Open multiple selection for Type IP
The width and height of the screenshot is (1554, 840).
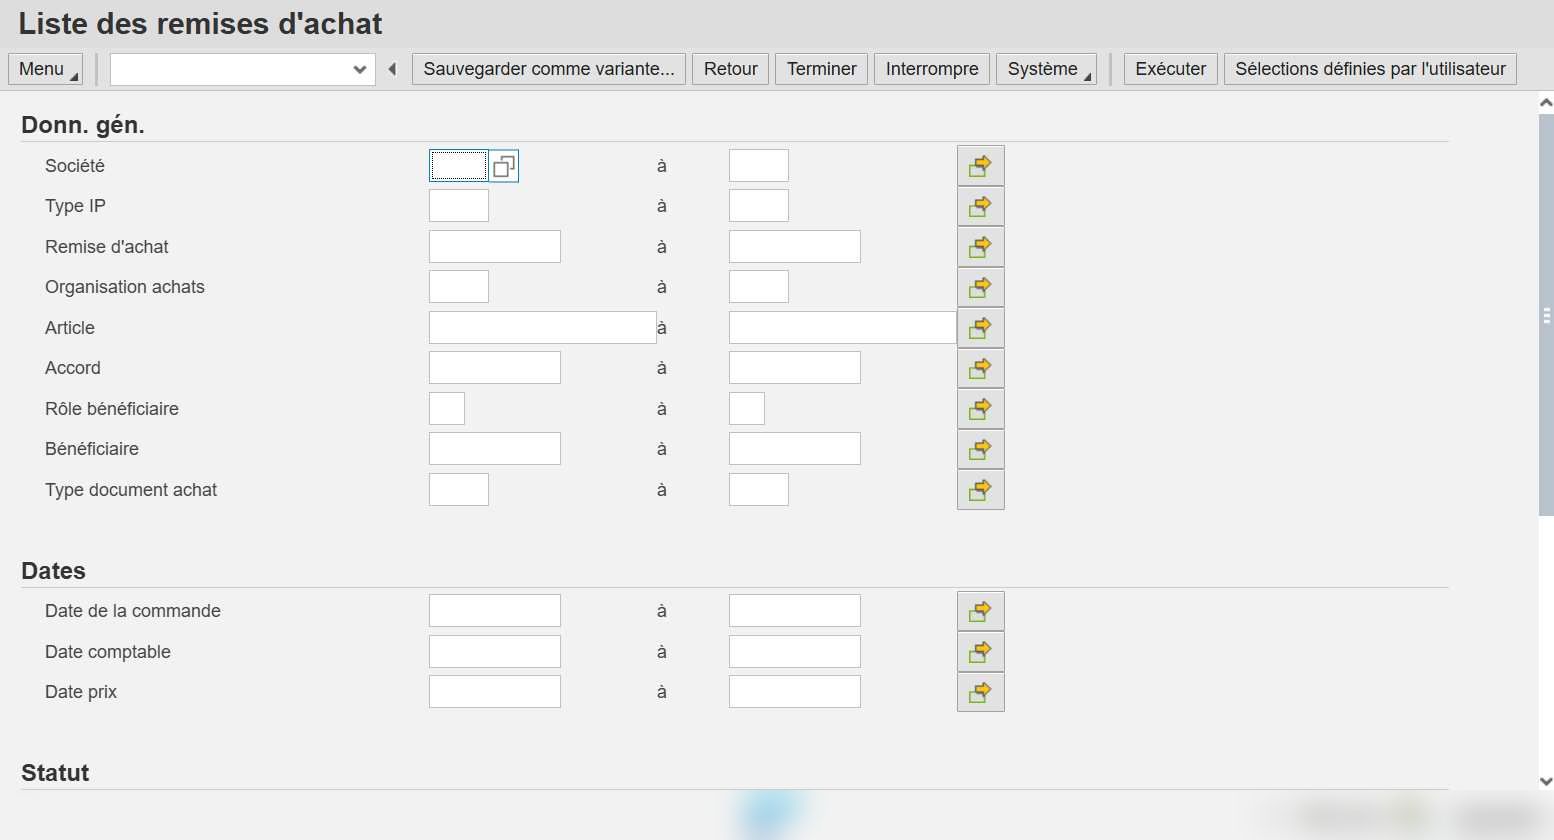click(980, 206)
